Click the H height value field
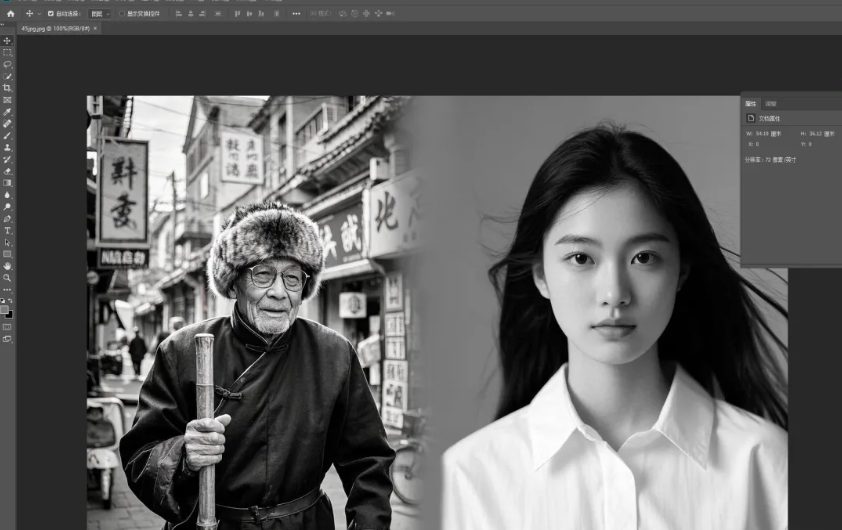This screenshot has height=530, width=842. pyautogui.click(x=822, y=134)
